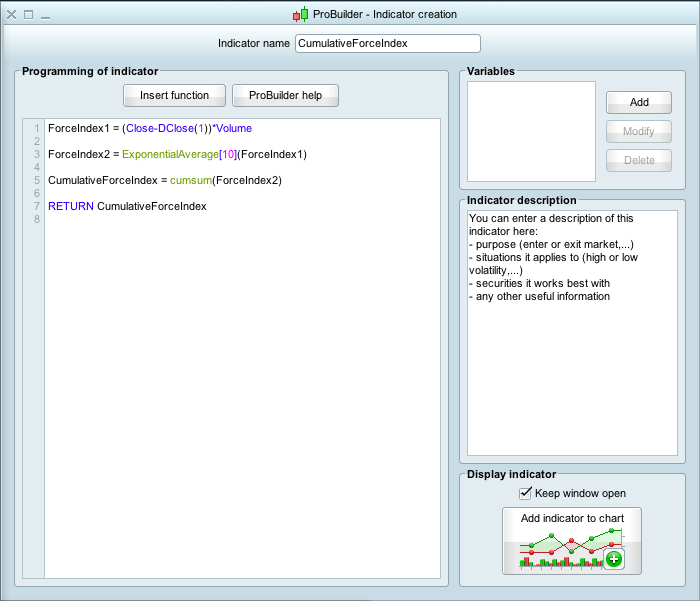Click the ProBuilder candlestick icon in title bar
The height and width of the screenshot is (601, 700).
pyautogui.click(x=300, y=14)
